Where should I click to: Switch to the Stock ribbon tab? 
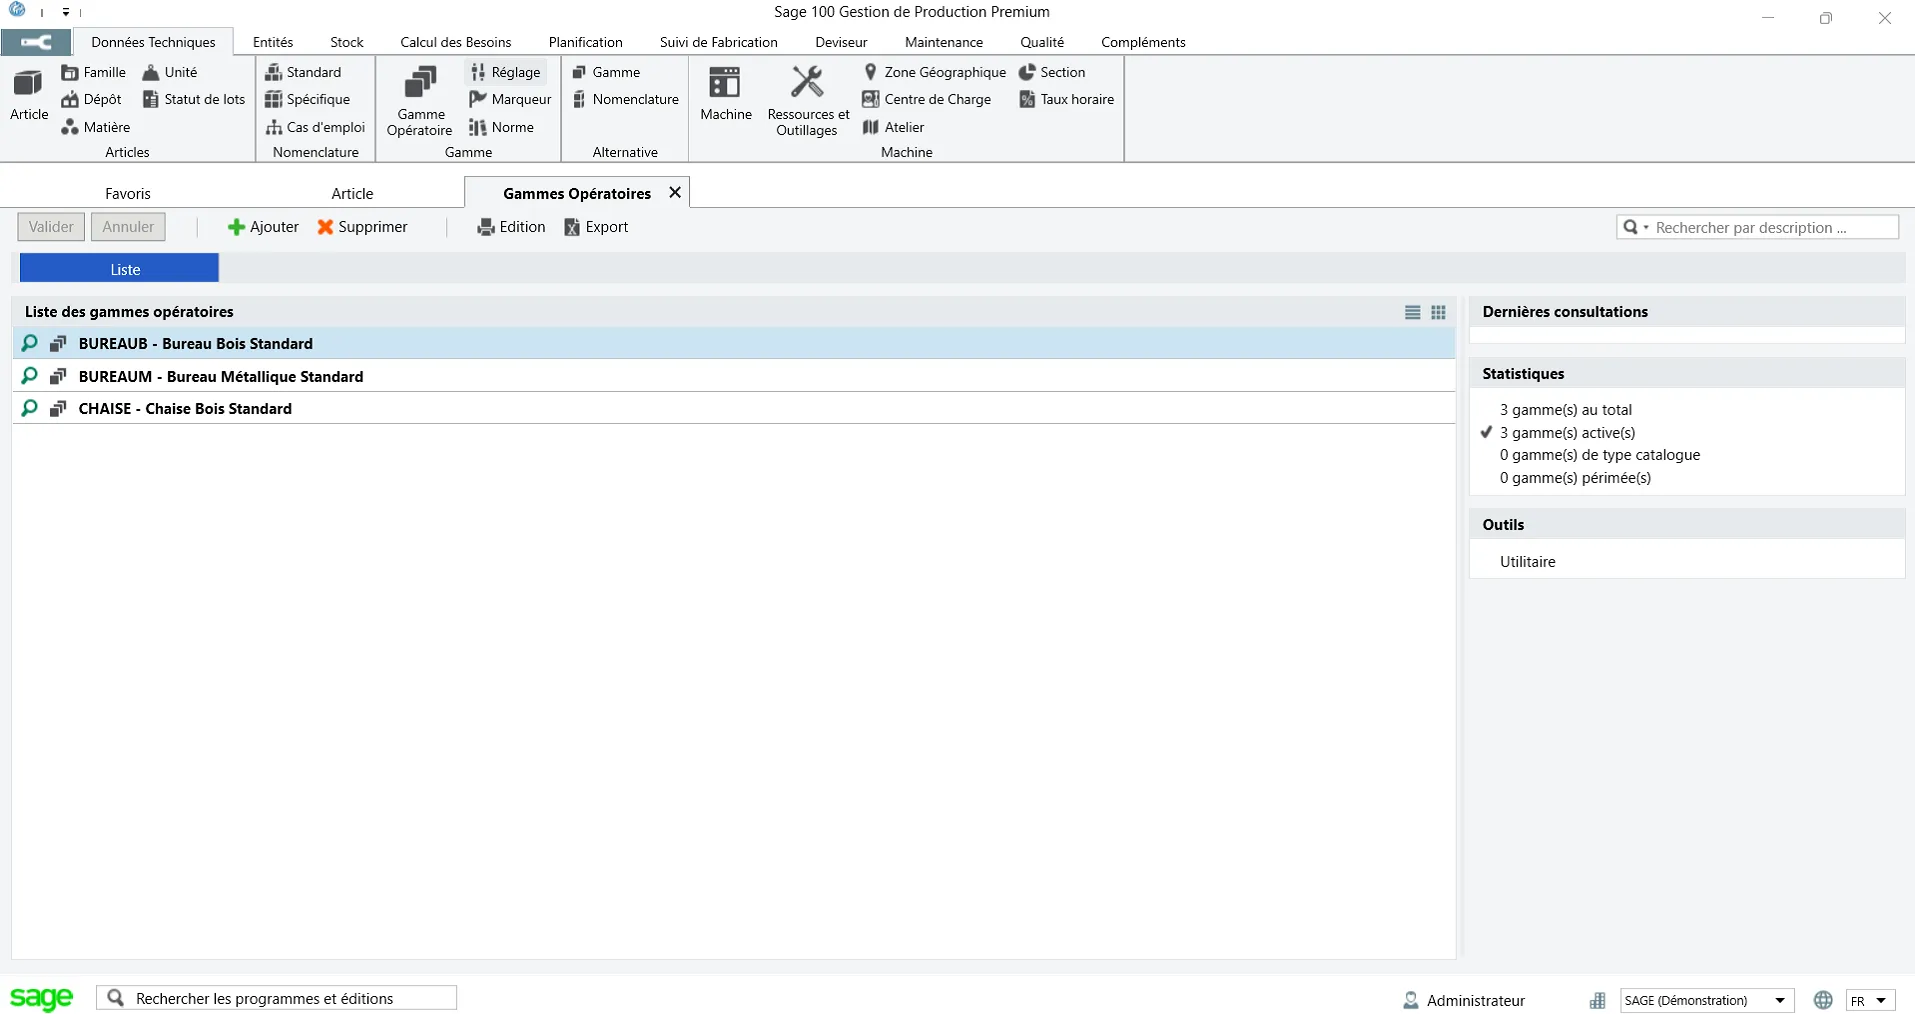347,42
